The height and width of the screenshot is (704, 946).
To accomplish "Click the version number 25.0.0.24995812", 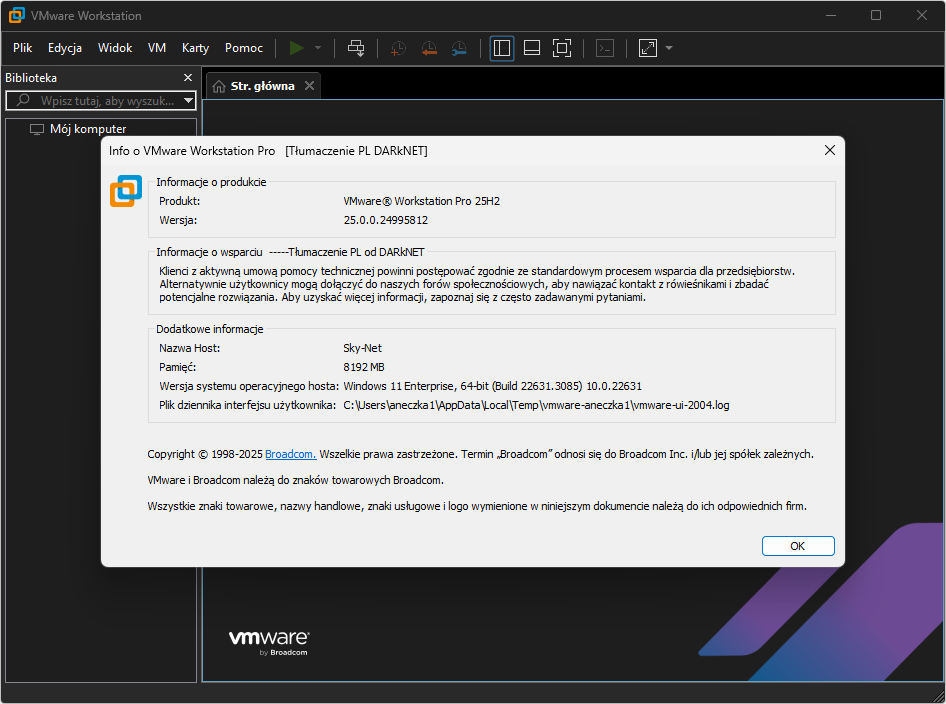I will [386, 220].
